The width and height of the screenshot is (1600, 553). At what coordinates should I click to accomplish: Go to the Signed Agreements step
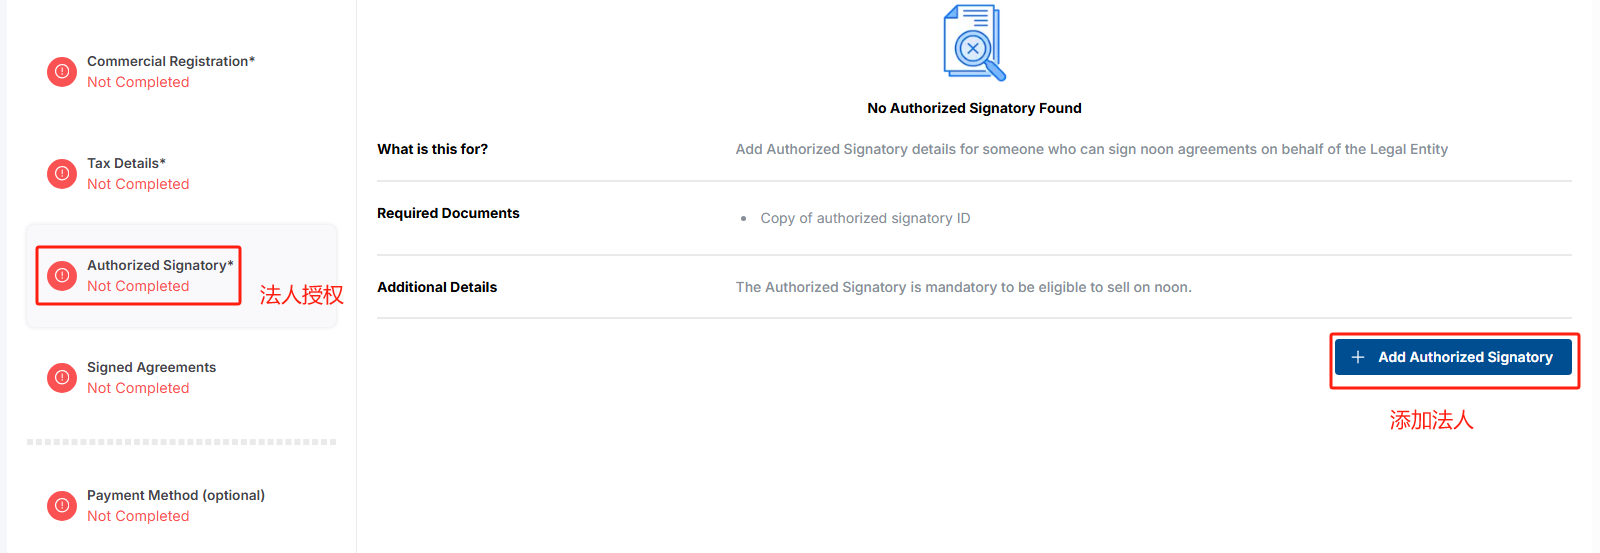pos(151,367)
